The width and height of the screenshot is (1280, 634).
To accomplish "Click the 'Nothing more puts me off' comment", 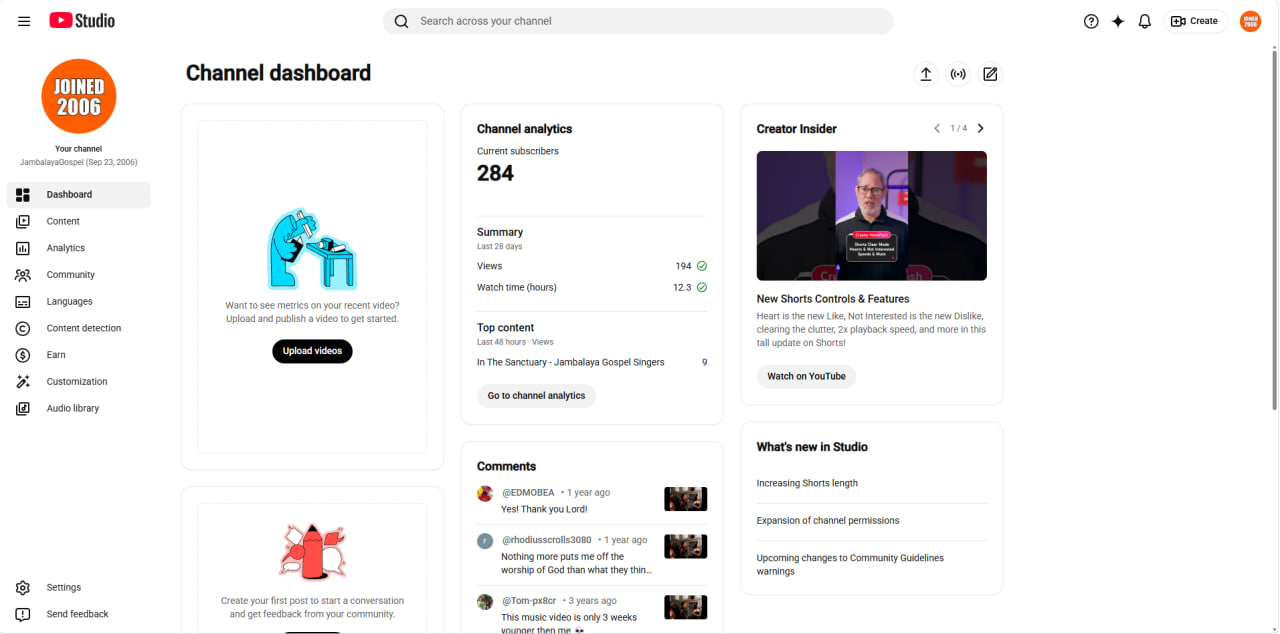I will click(576, 564).
